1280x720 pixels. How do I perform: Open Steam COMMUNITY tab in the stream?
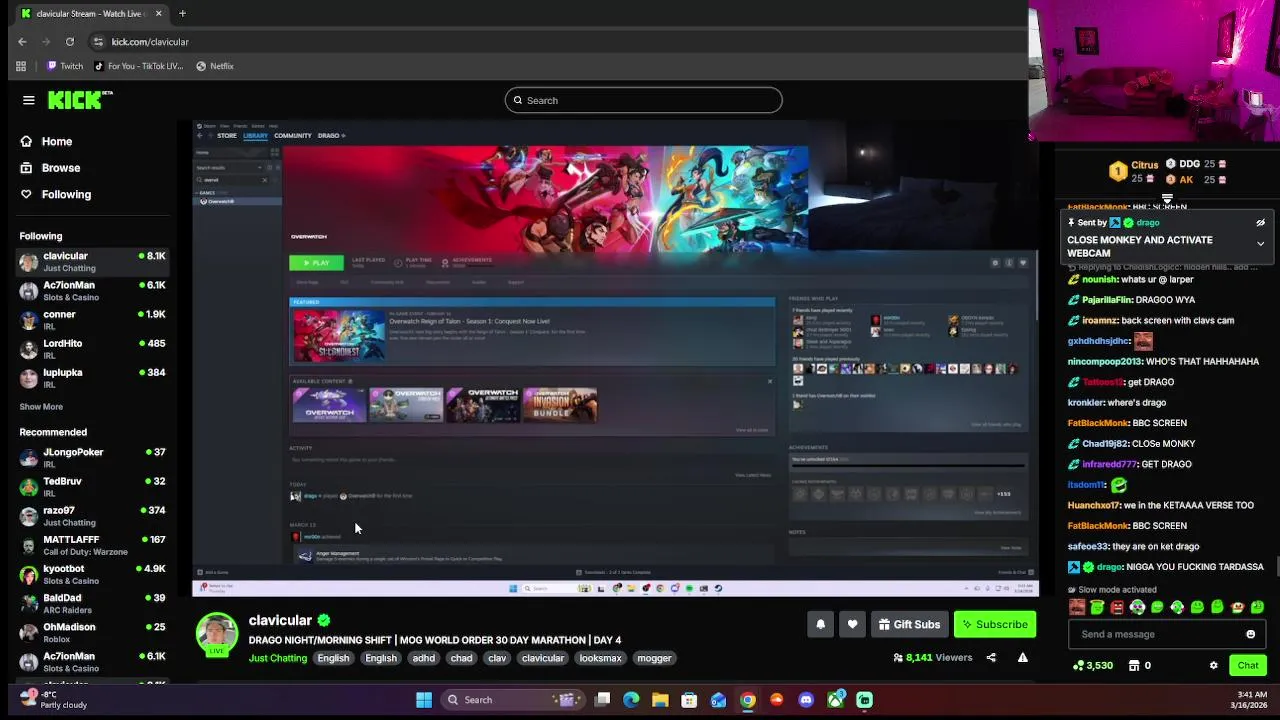pyautogui.click(x=293, y=136)
